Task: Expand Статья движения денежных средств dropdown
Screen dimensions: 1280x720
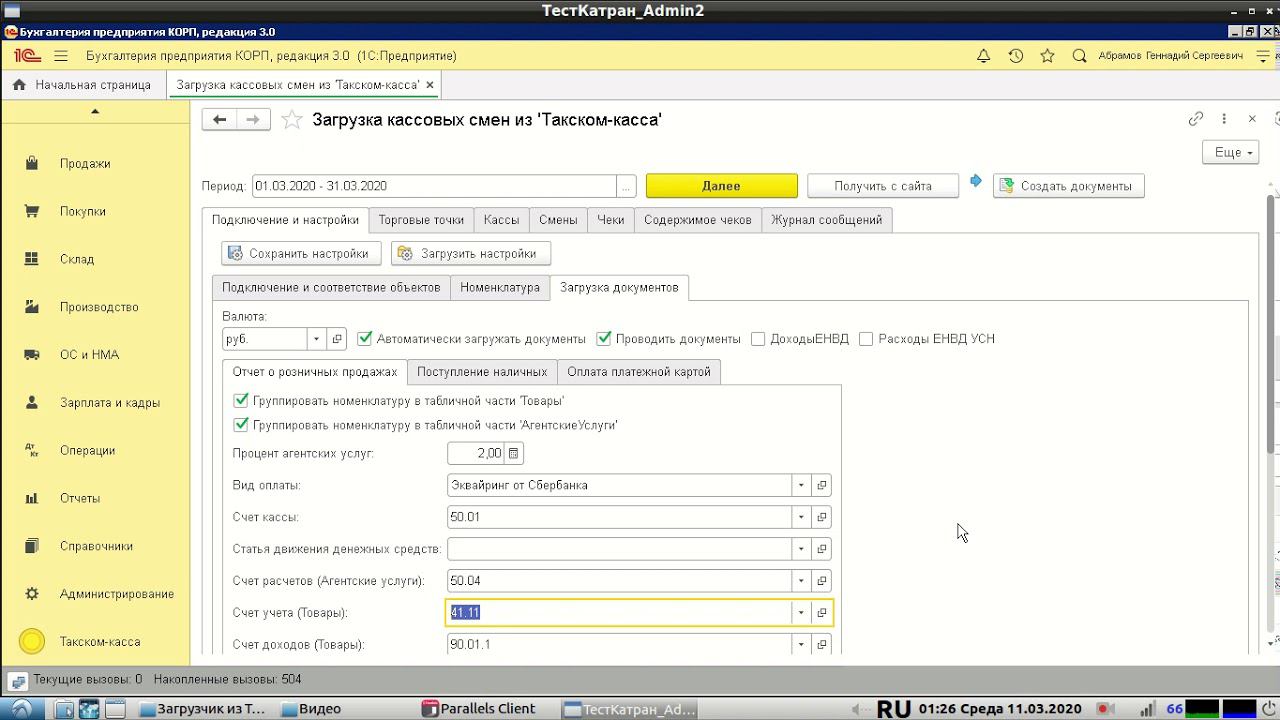Action: (x=801, y=549)
